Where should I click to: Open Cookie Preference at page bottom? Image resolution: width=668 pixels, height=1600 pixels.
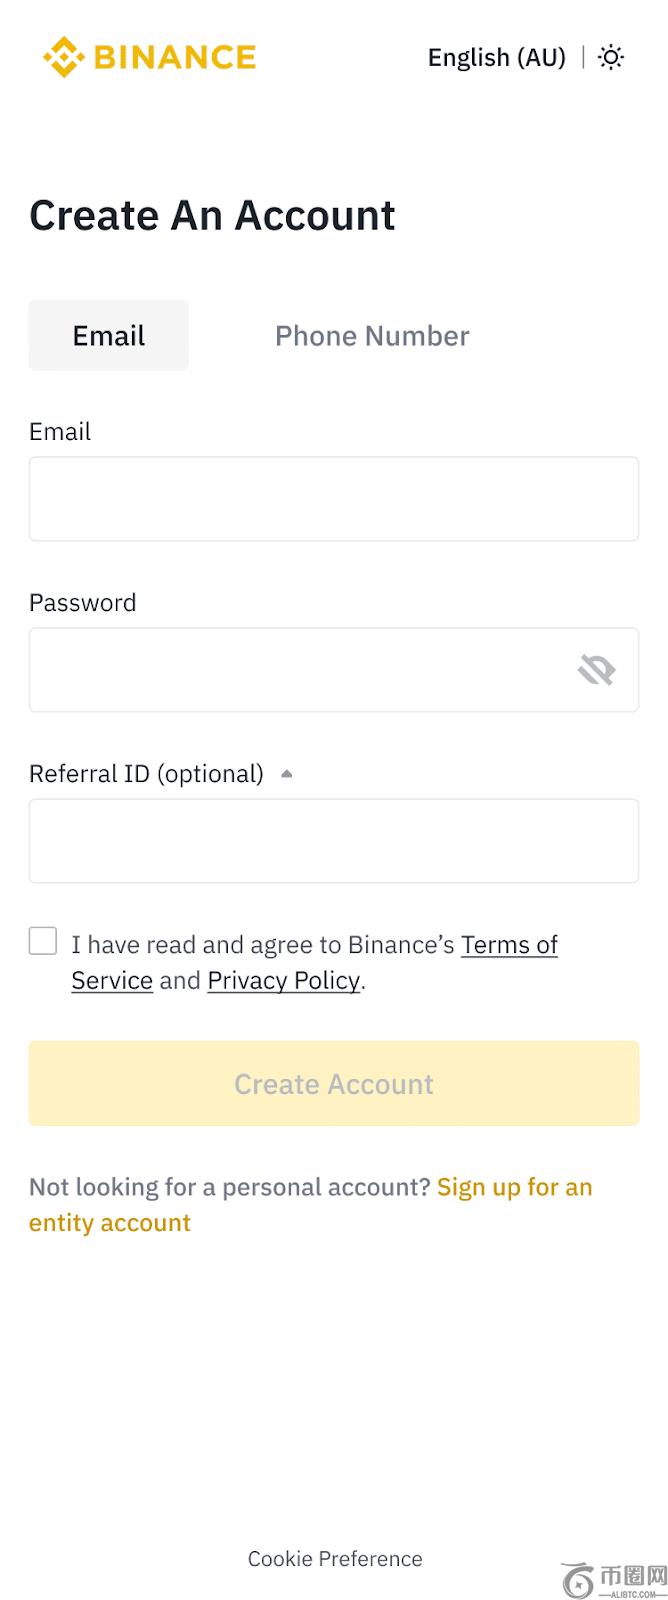click(x=335, y=1559)
